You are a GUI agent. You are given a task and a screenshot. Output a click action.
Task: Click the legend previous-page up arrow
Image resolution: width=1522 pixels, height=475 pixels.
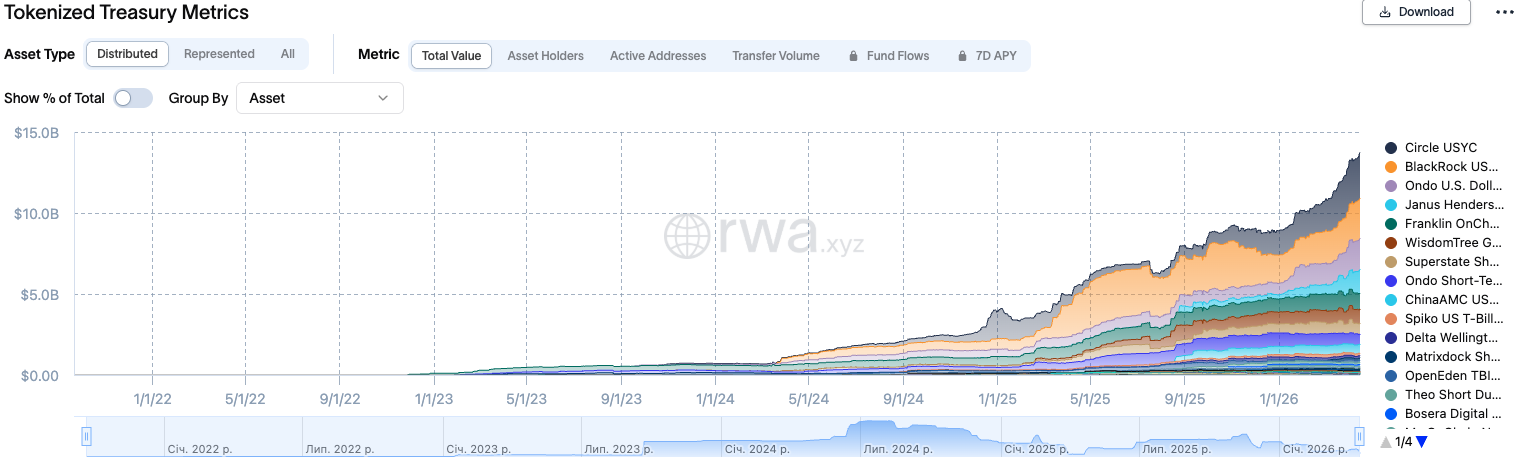tap(1385, 442)
